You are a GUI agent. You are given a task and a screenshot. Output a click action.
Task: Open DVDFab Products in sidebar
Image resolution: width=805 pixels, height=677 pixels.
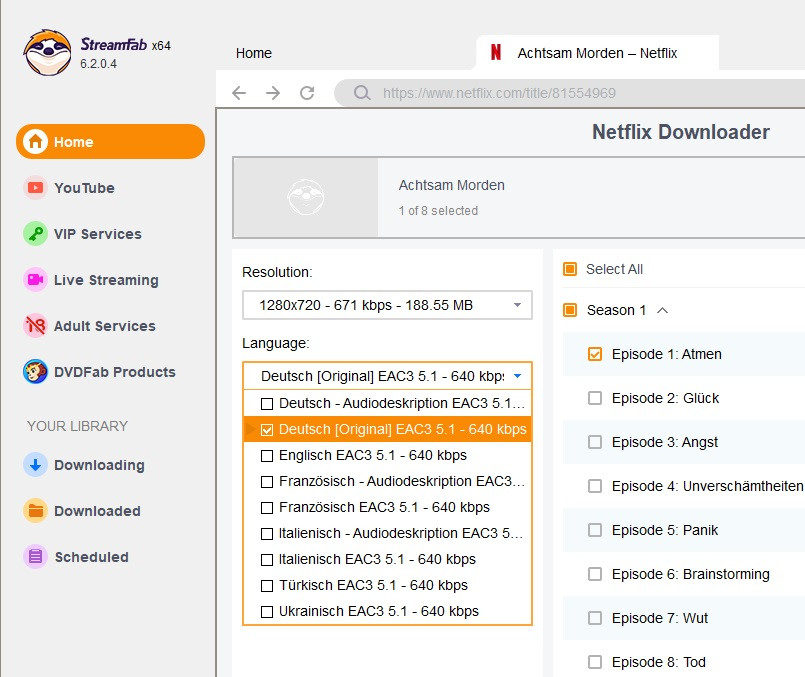[114, 372]
